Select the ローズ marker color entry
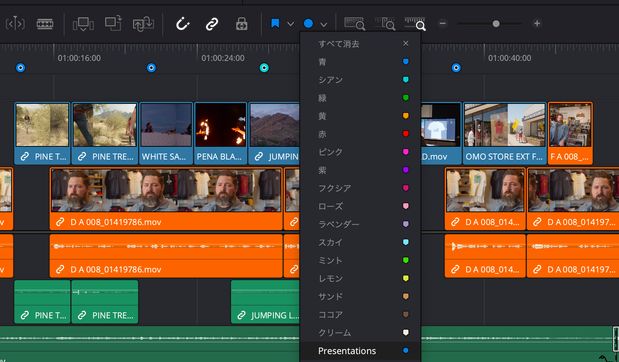 [x=360, y=206]
